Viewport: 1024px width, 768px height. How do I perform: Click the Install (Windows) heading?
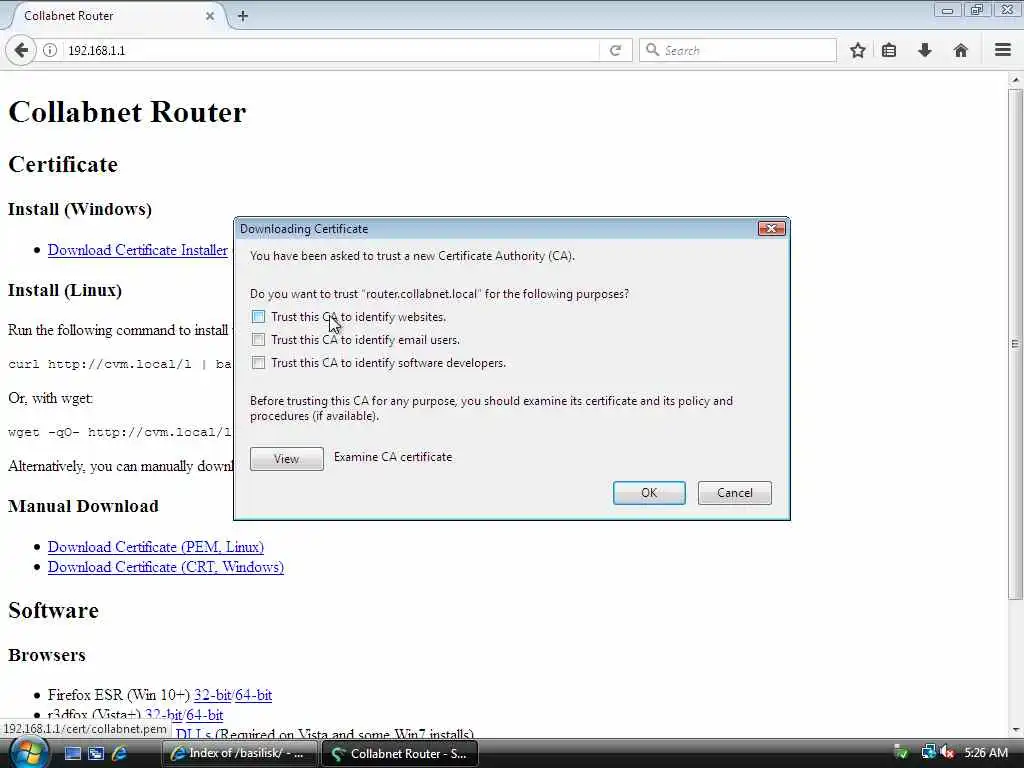80,209
